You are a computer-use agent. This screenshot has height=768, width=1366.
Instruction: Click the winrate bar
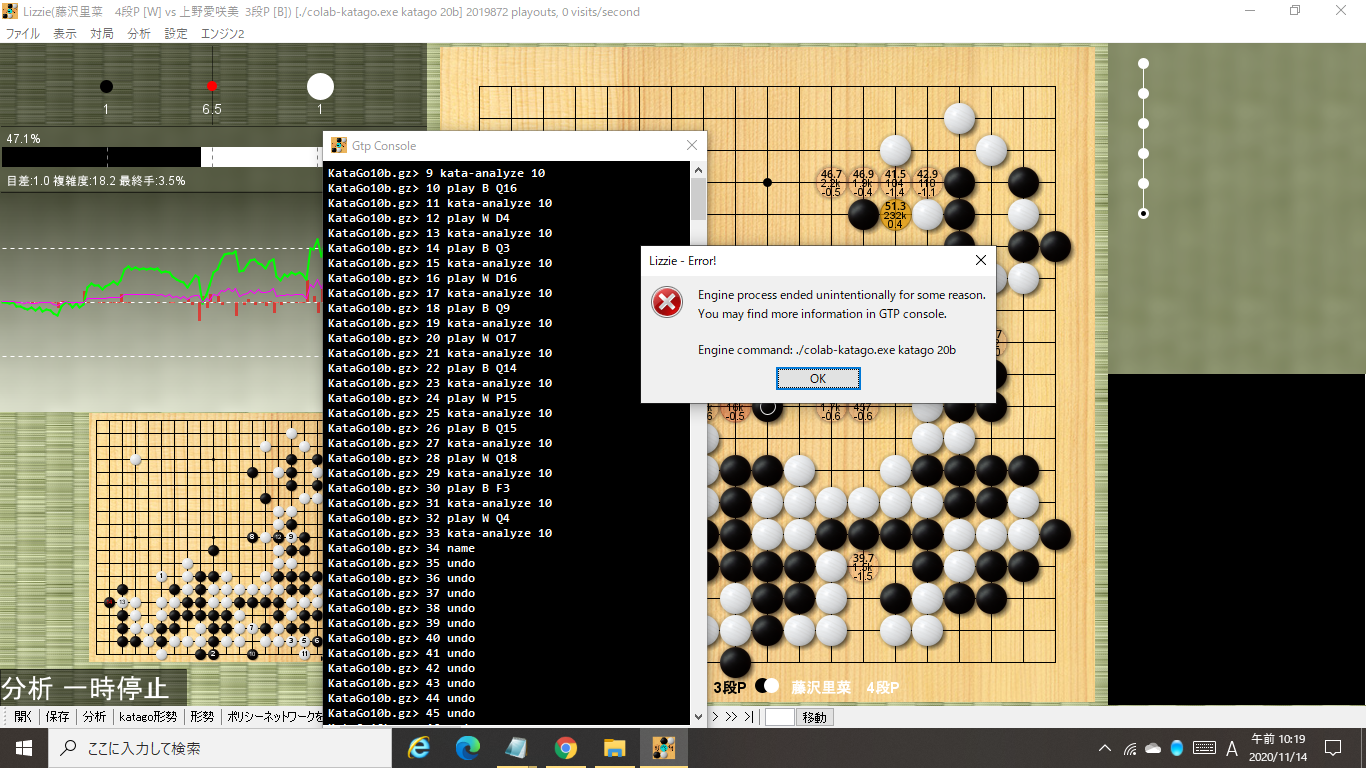pyautogui.click(x=162, y=156)
